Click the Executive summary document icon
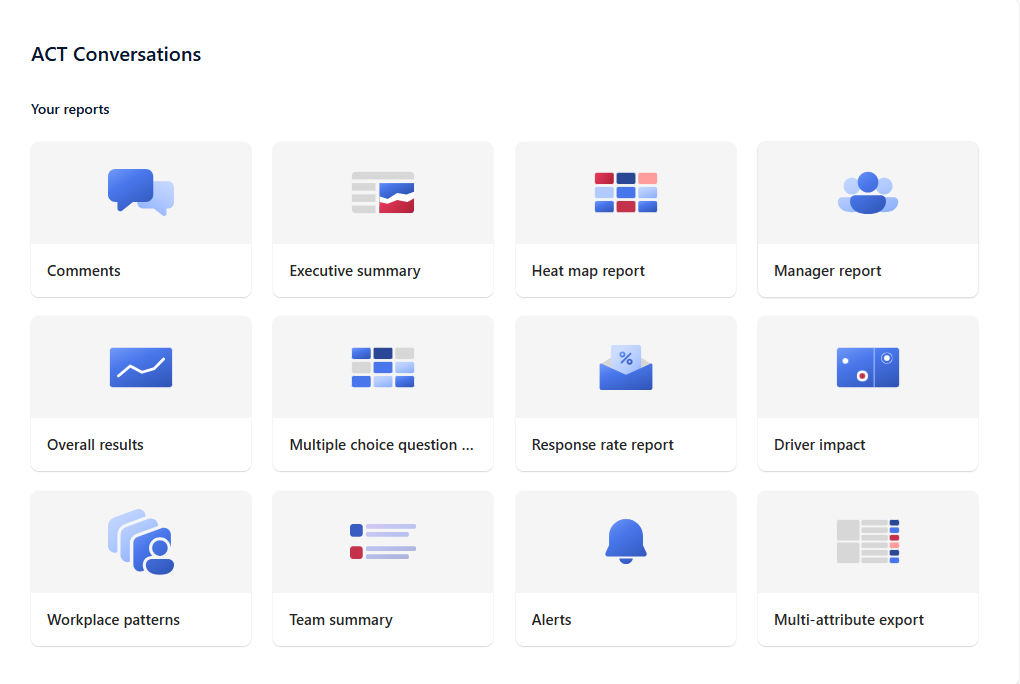The height and width of the screenshot is (684, 1020). coord(382,192)
